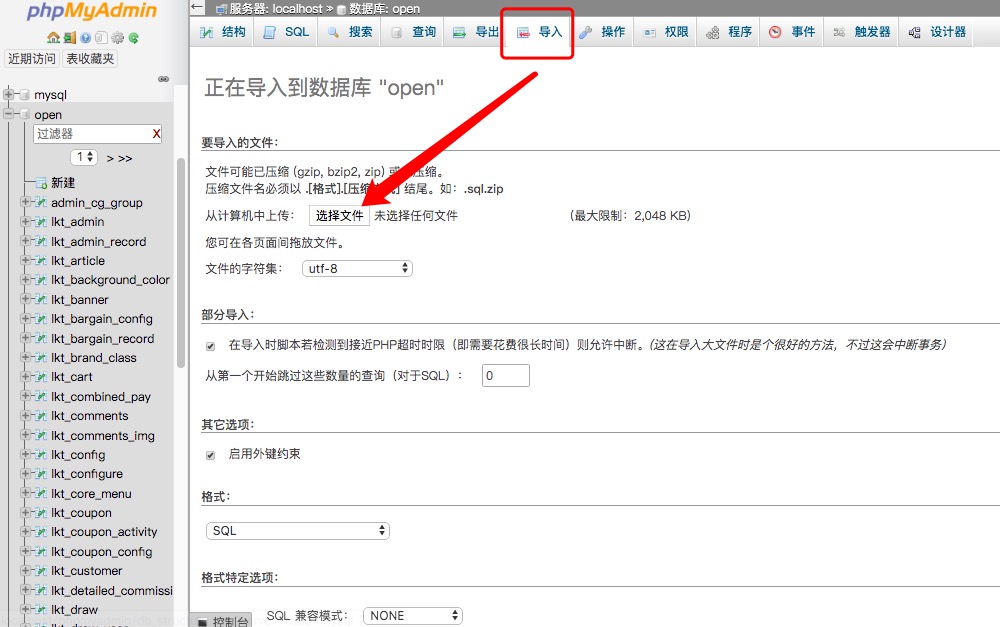Viewport: 1000px width, 627px height.
Task: Open the 查询 tab
Action: tap(413, 32)
